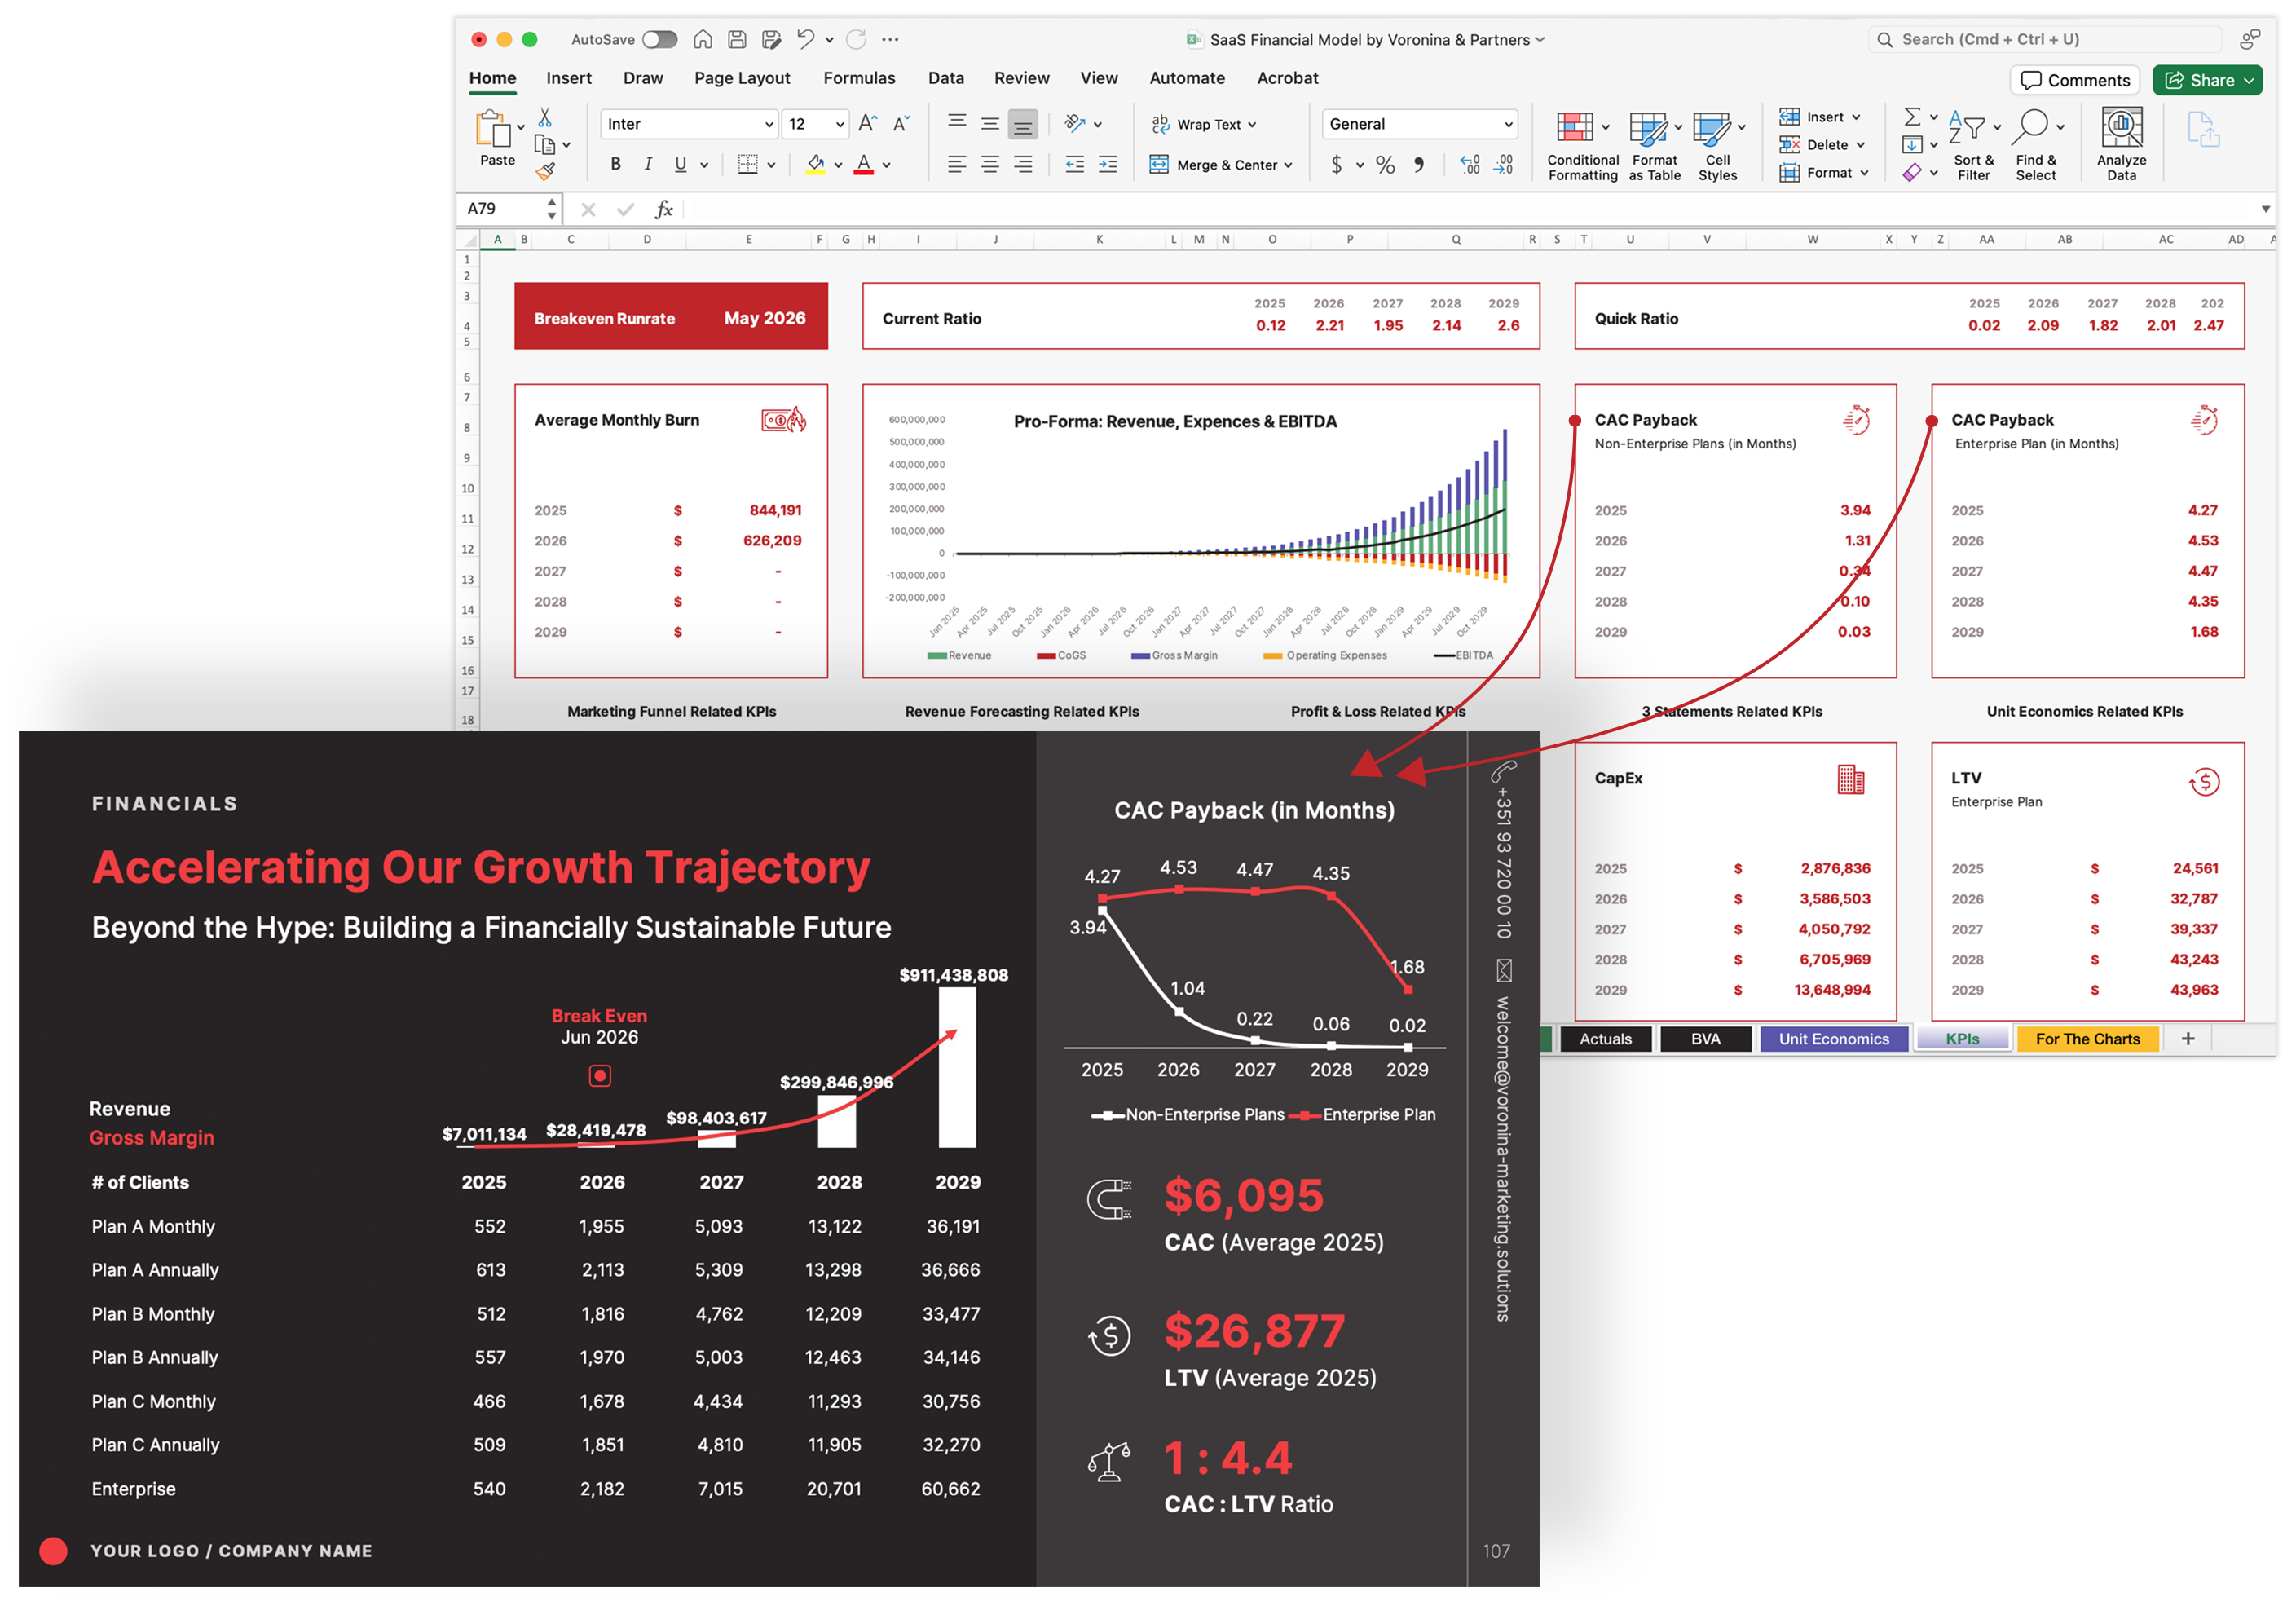Toggle Middle Align for cell

pos(990,123)
